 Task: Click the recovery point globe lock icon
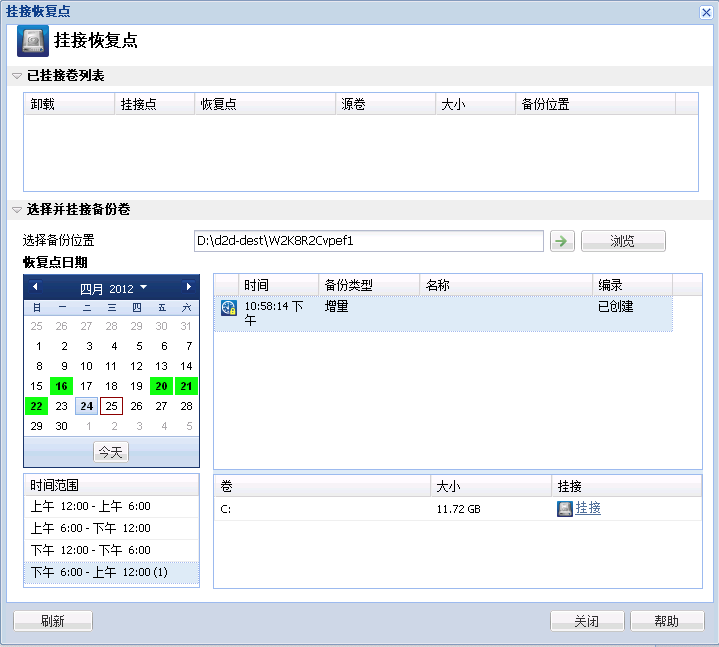229,308
